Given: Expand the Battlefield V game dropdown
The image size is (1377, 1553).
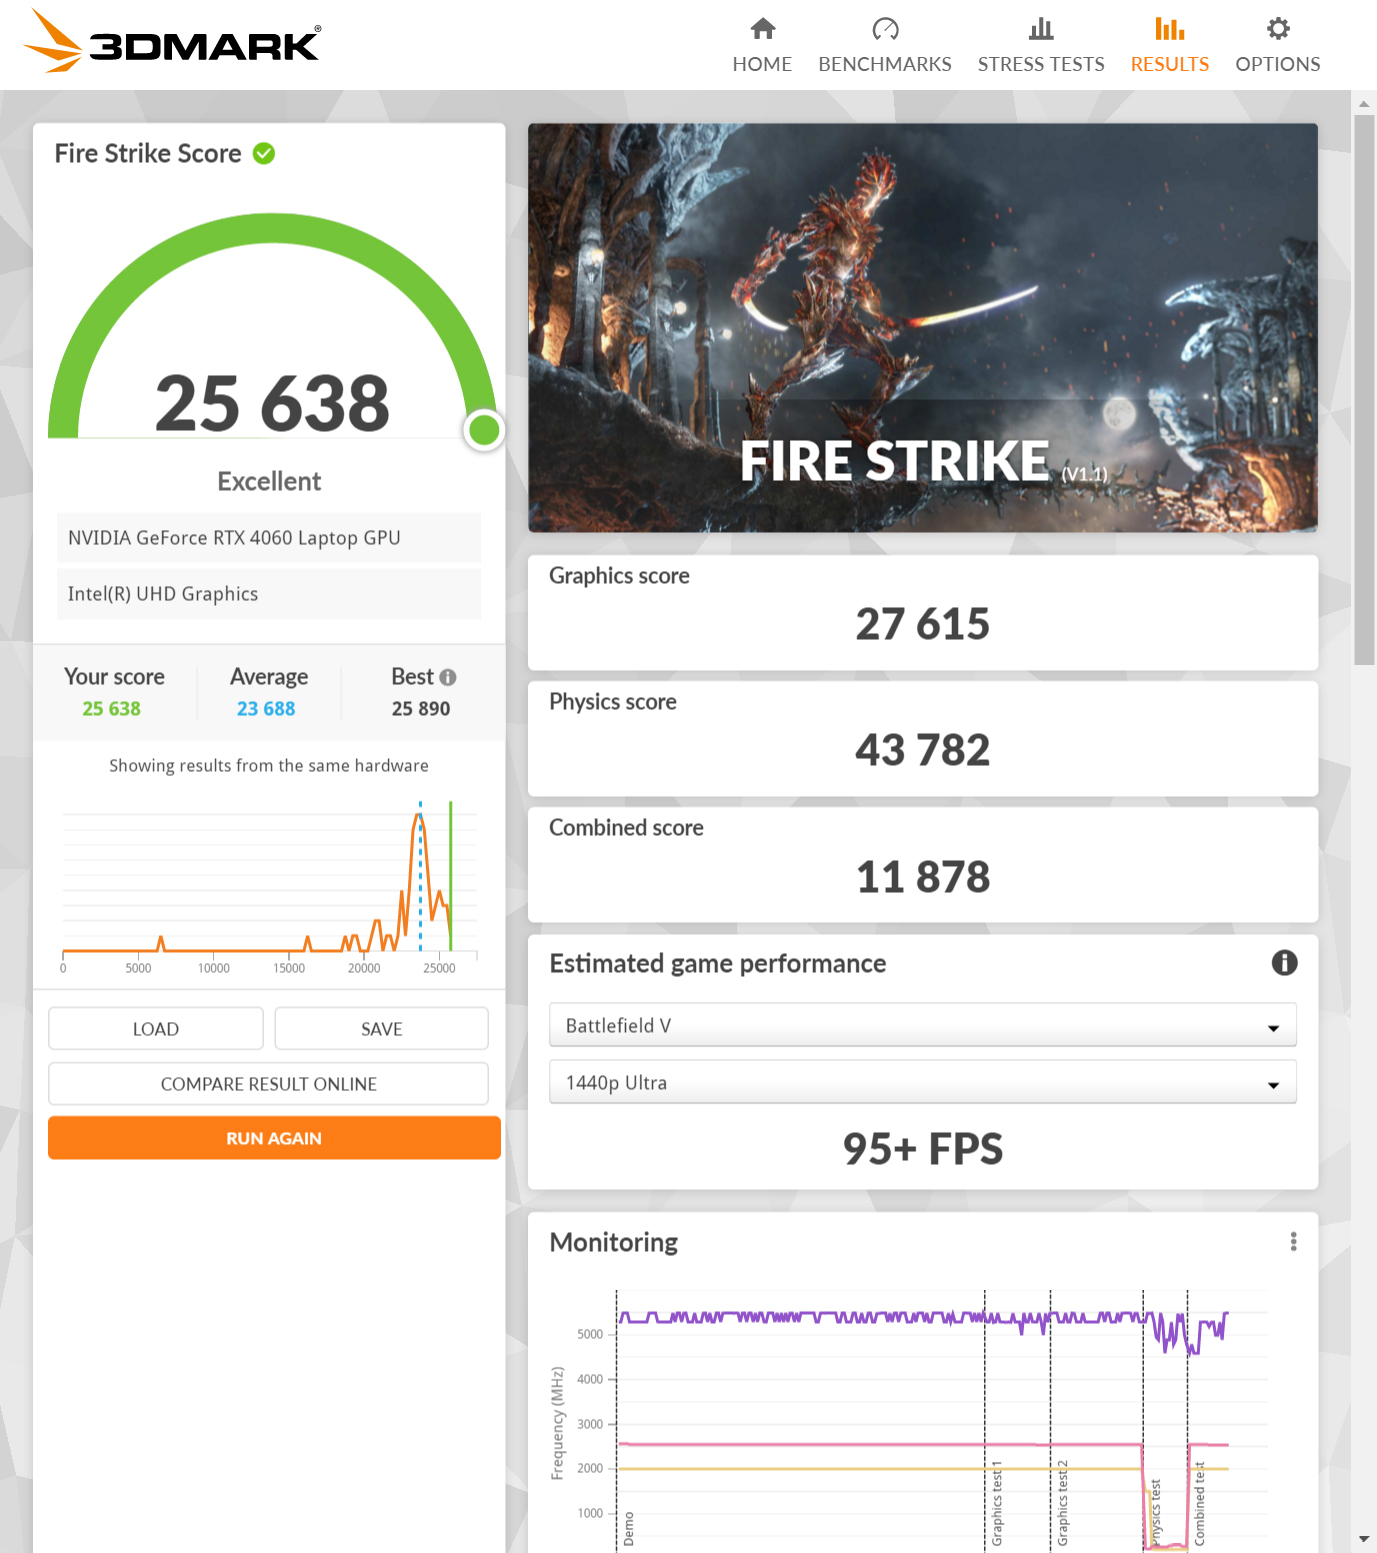Looking at the screenshot, I should pos(922,1026).
